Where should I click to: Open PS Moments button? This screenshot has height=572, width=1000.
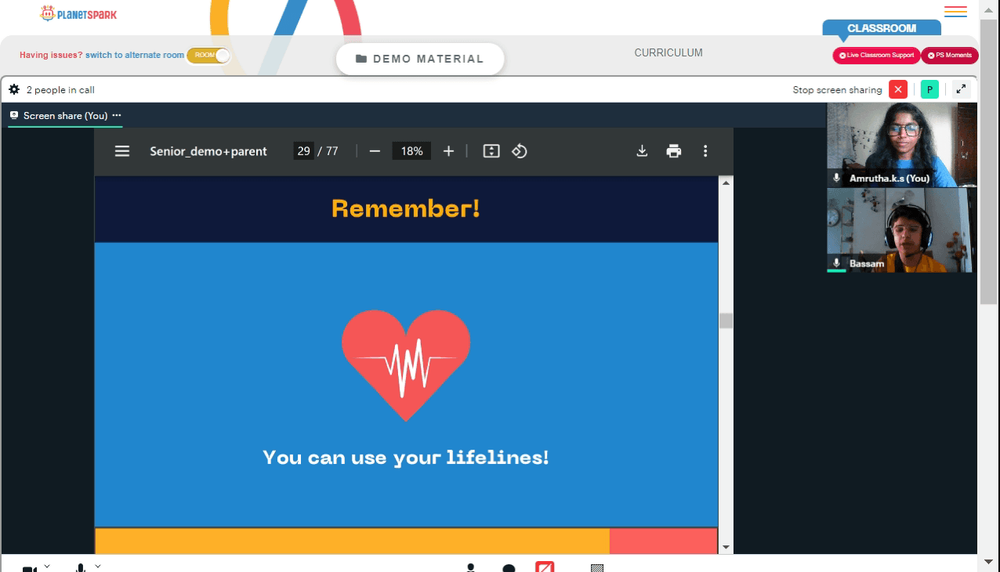pos(950,55)
